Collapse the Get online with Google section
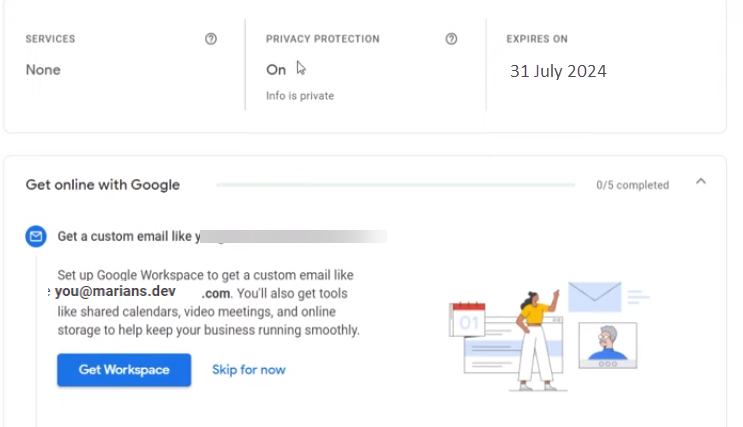Screen dimensions: 743x427 click(x=701, y=182)
